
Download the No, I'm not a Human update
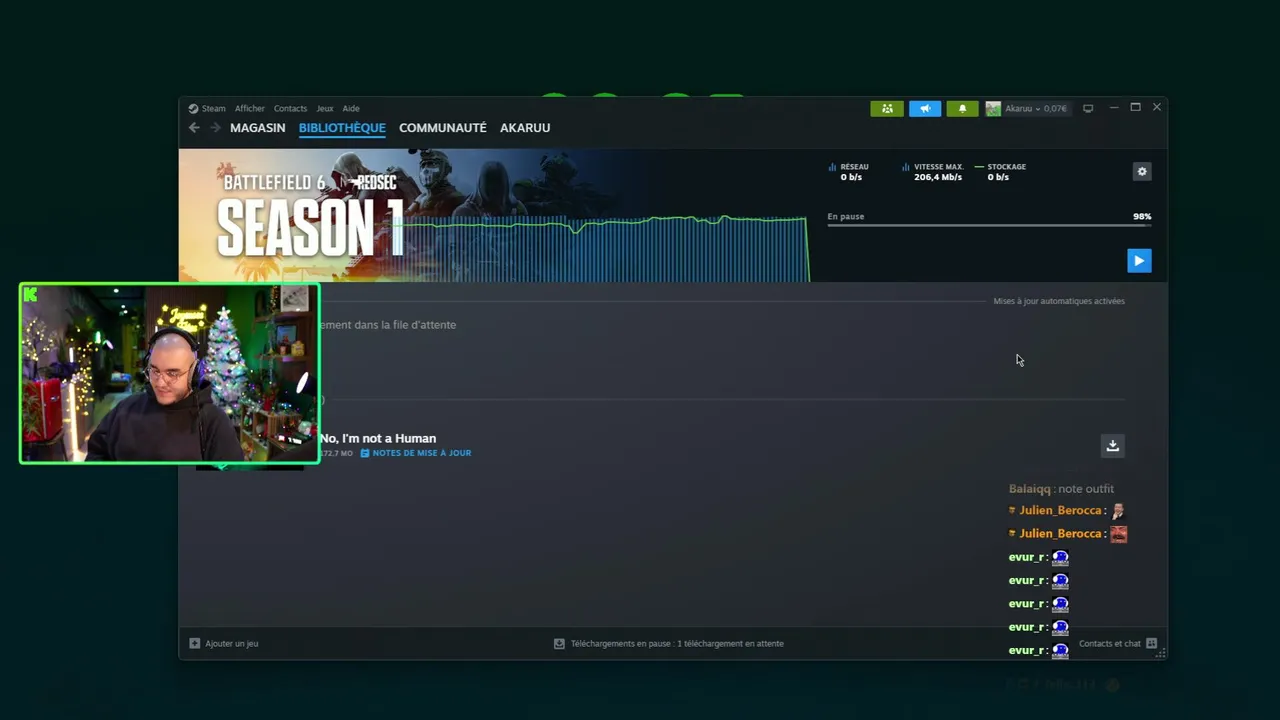click(1112, 446)
